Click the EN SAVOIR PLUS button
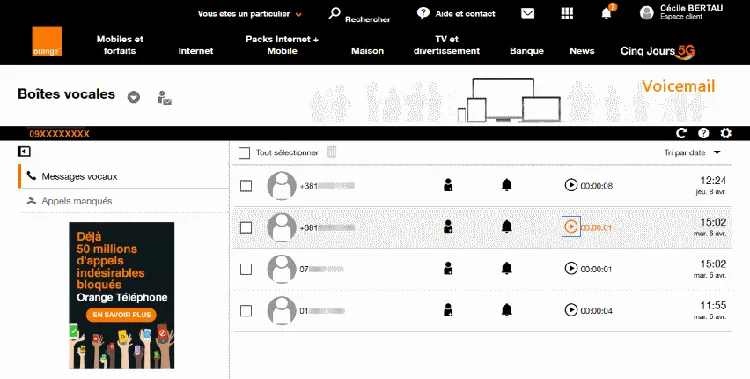Image resolution: width=750 pixels, height=379 pixels. coord(121,314)
